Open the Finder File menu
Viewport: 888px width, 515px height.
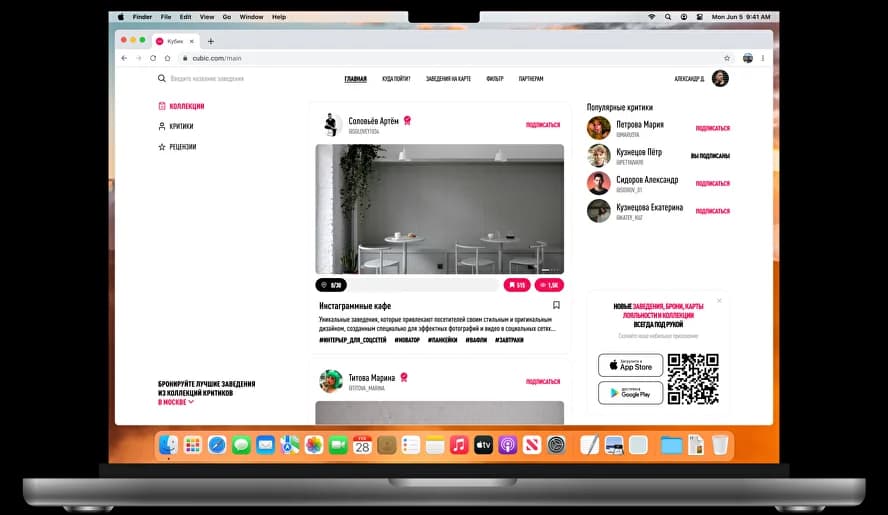(165, 17)
